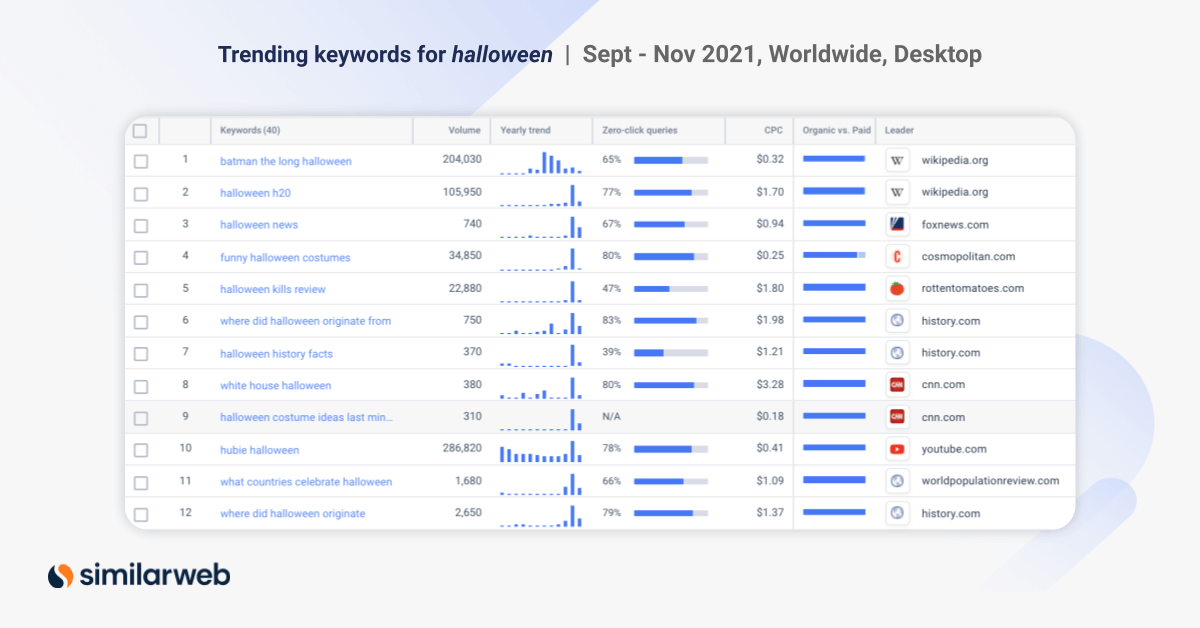Open the halloween history facts keyword
The image size is (1200, 628).
pyautogui.click(x=276, y=353)
